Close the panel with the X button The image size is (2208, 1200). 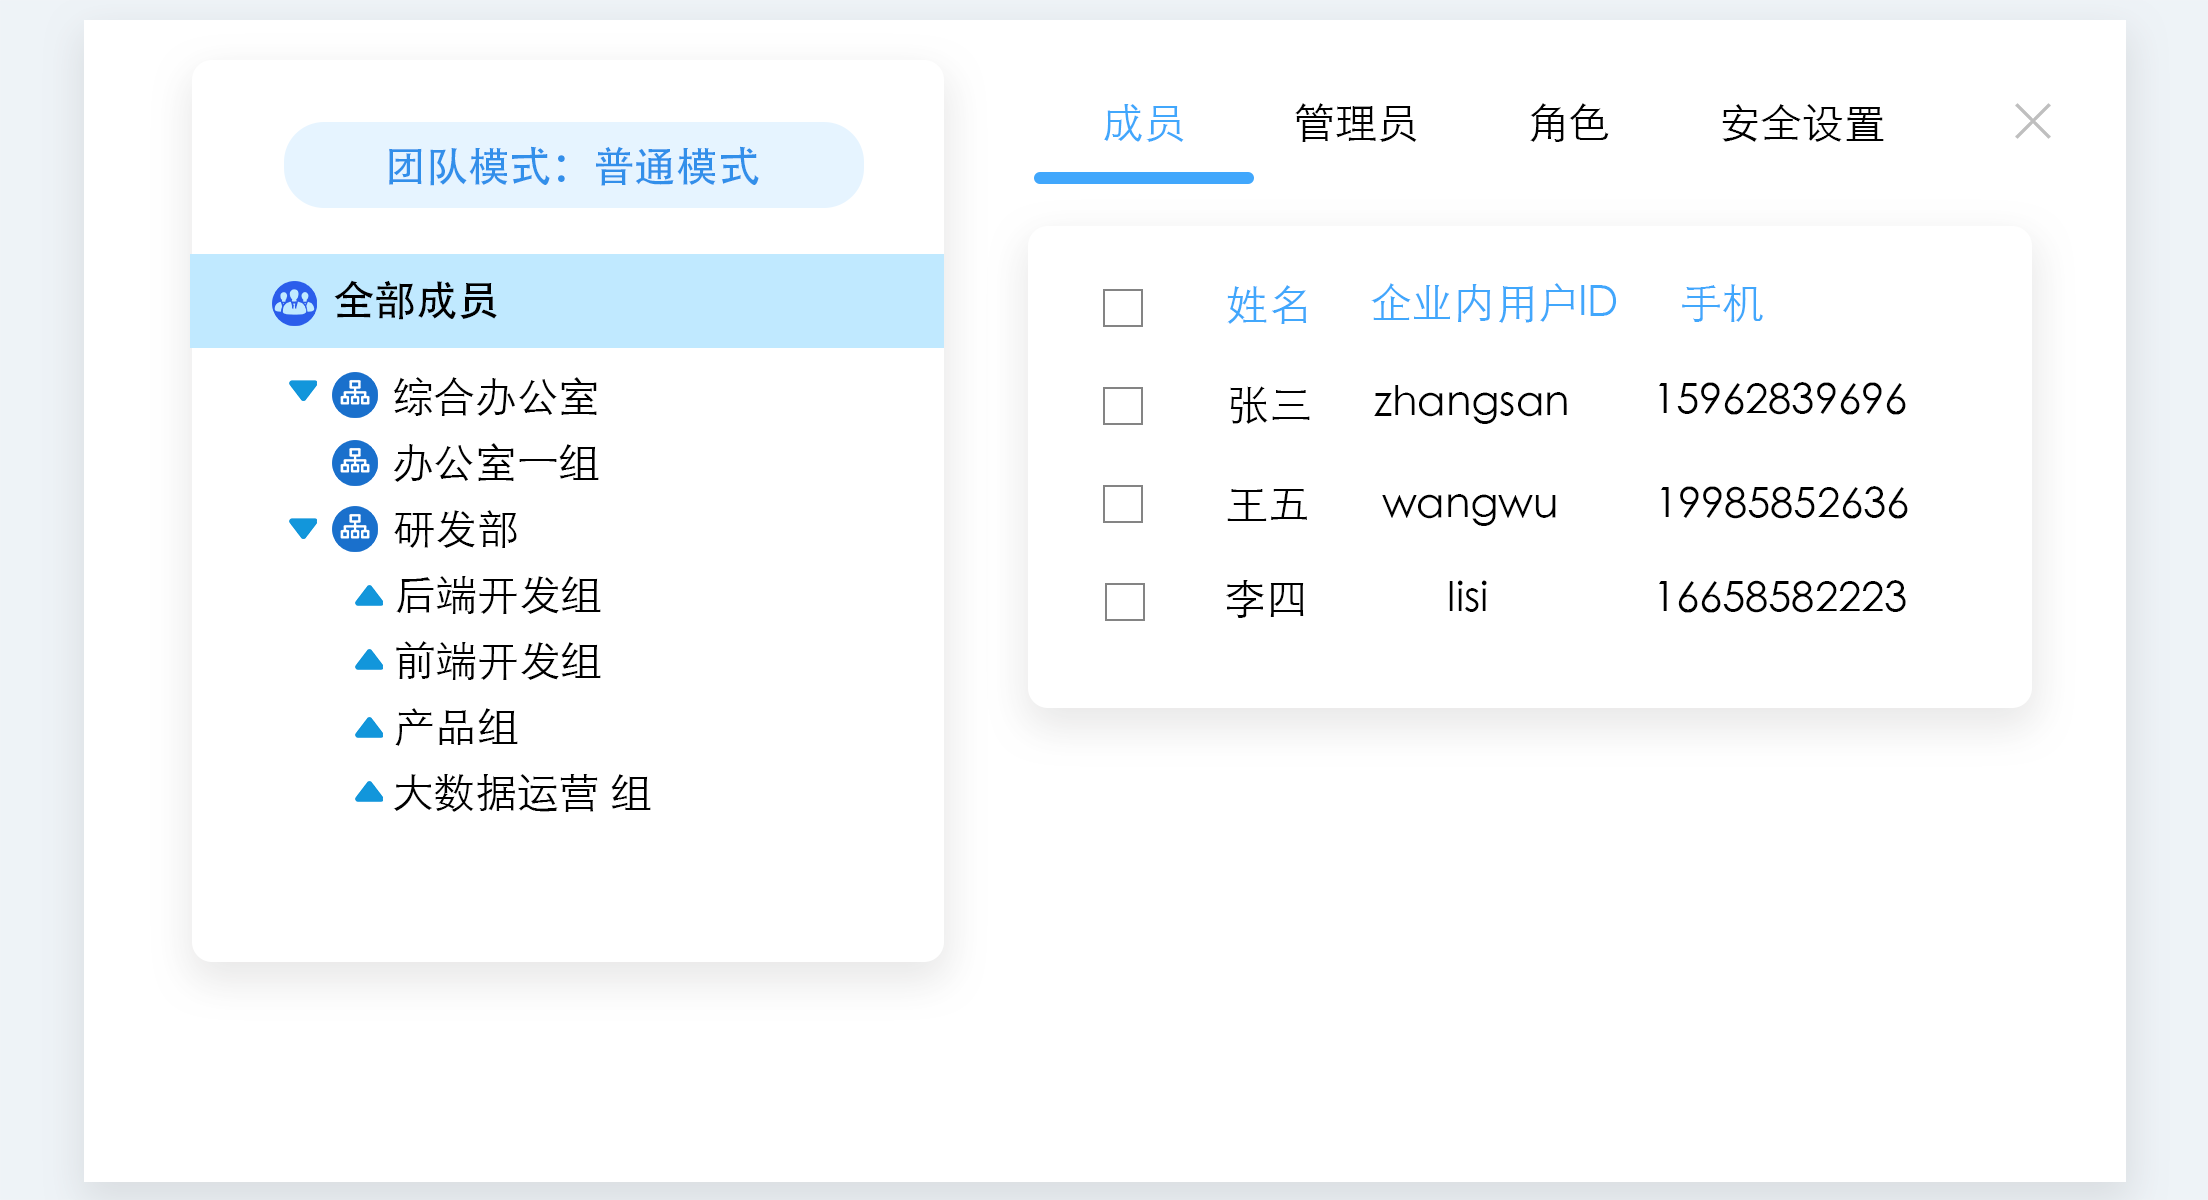coord(2032,122)
